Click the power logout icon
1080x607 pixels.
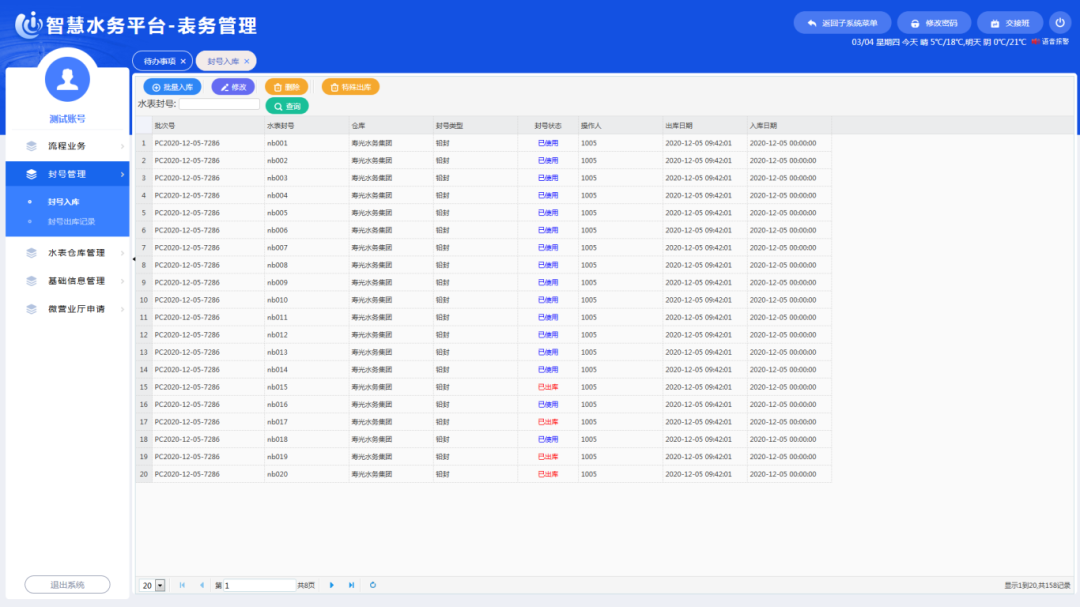tap(1059, 23)
